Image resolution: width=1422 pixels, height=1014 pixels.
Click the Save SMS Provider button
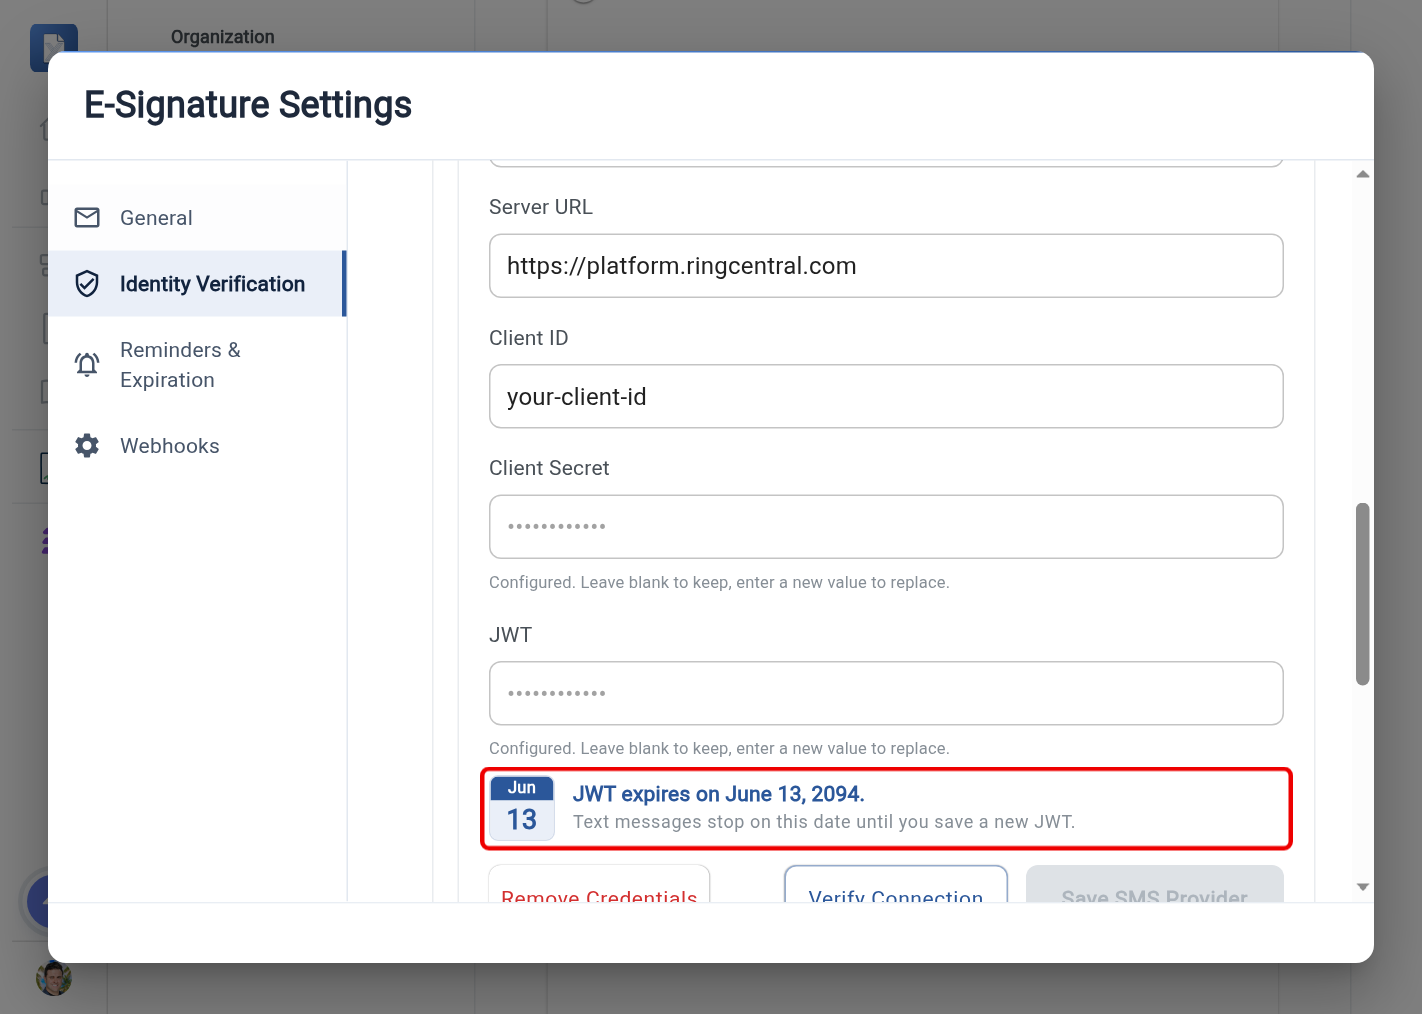1155,885
